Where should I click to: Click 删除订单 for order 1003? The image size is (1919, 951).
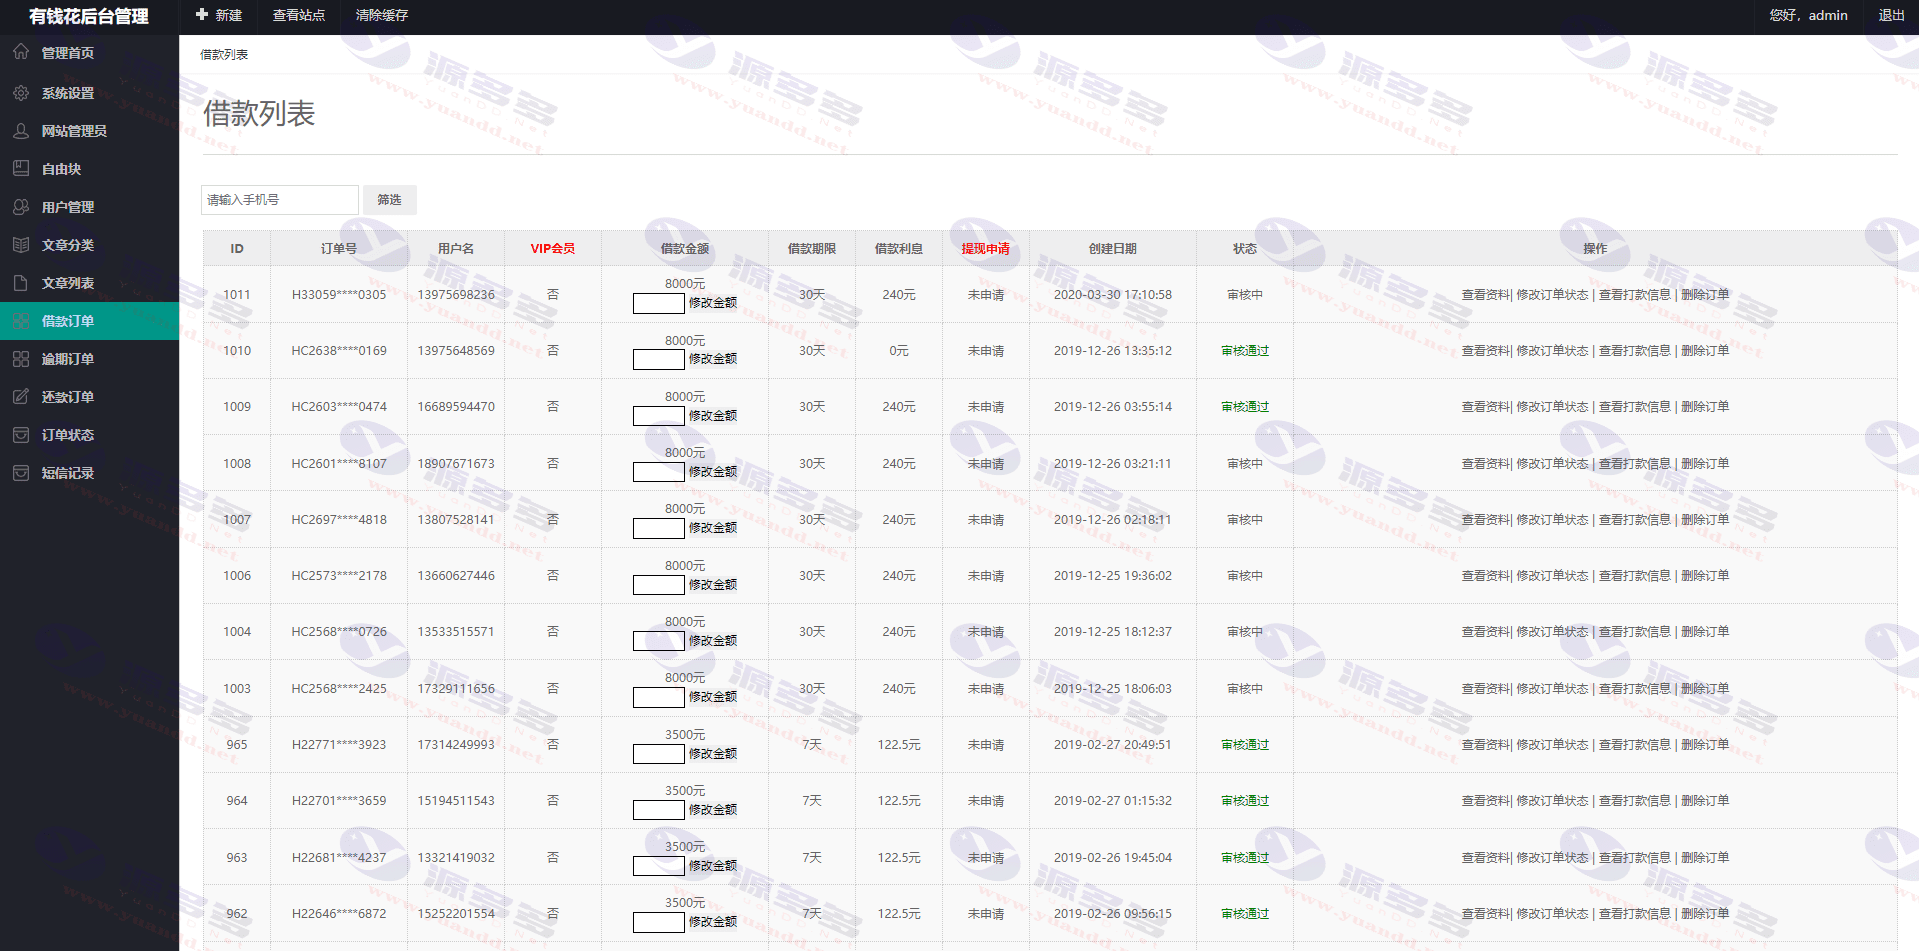pyautogui.click(x=1705, y=689)
